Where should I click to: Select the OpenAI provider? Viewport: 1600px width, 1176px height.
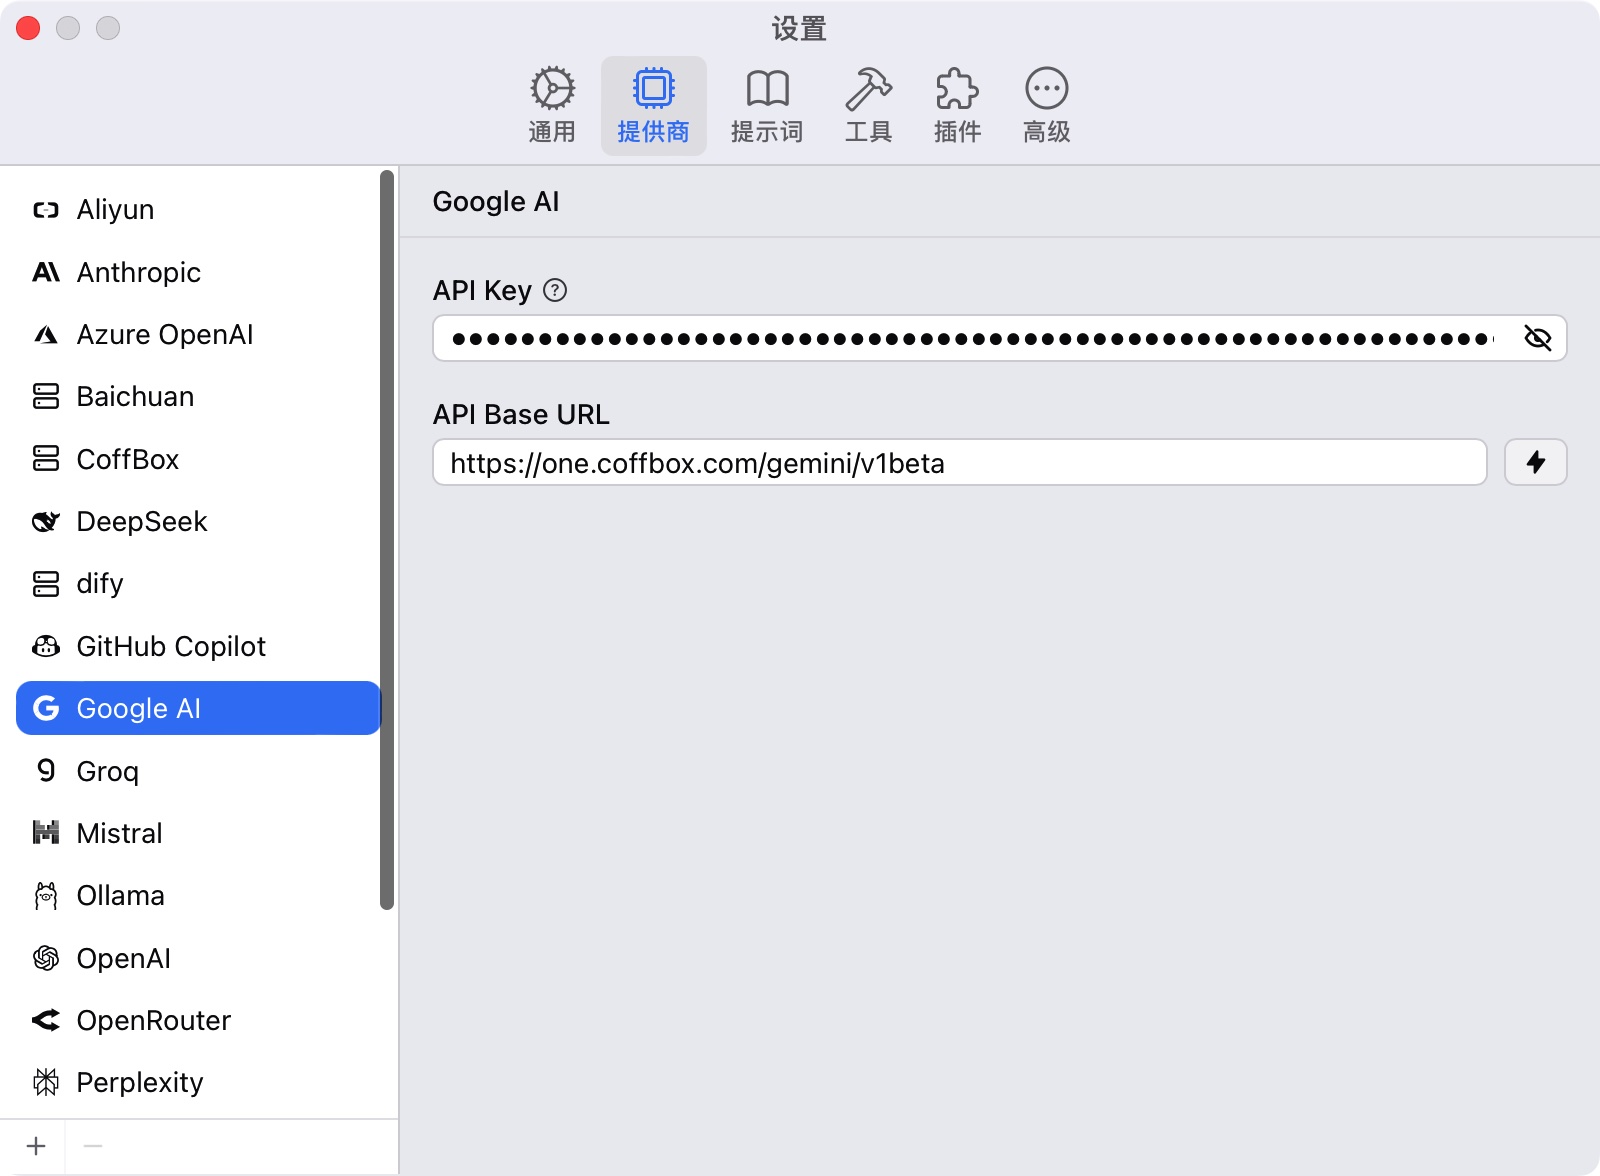pyautogui.click(x=198, y=958)
